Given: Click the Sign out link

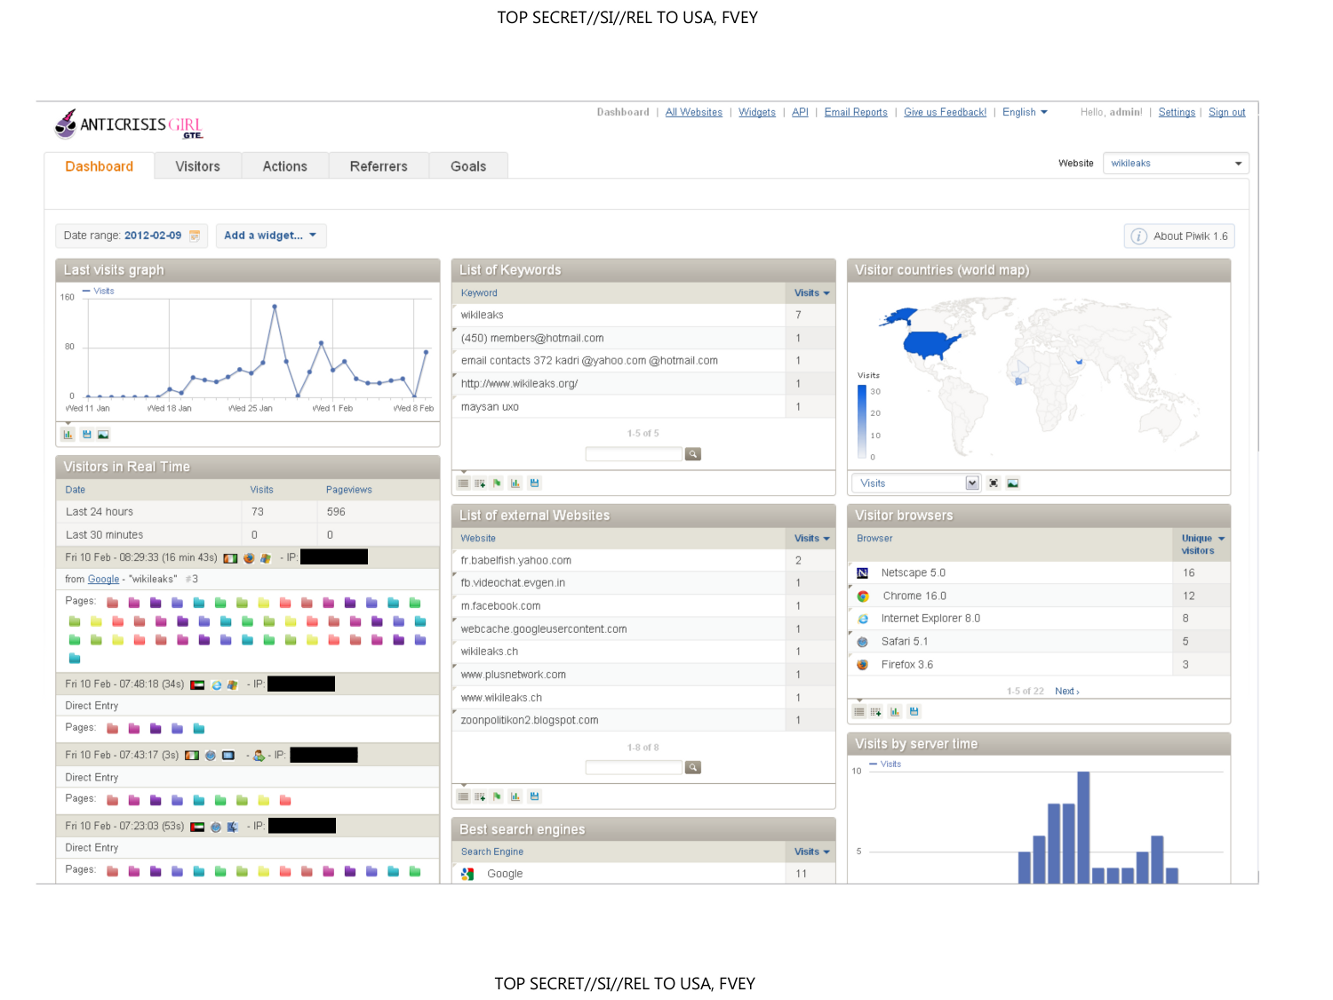Looking at the screenshot, I should click(x=1227, y=112).
